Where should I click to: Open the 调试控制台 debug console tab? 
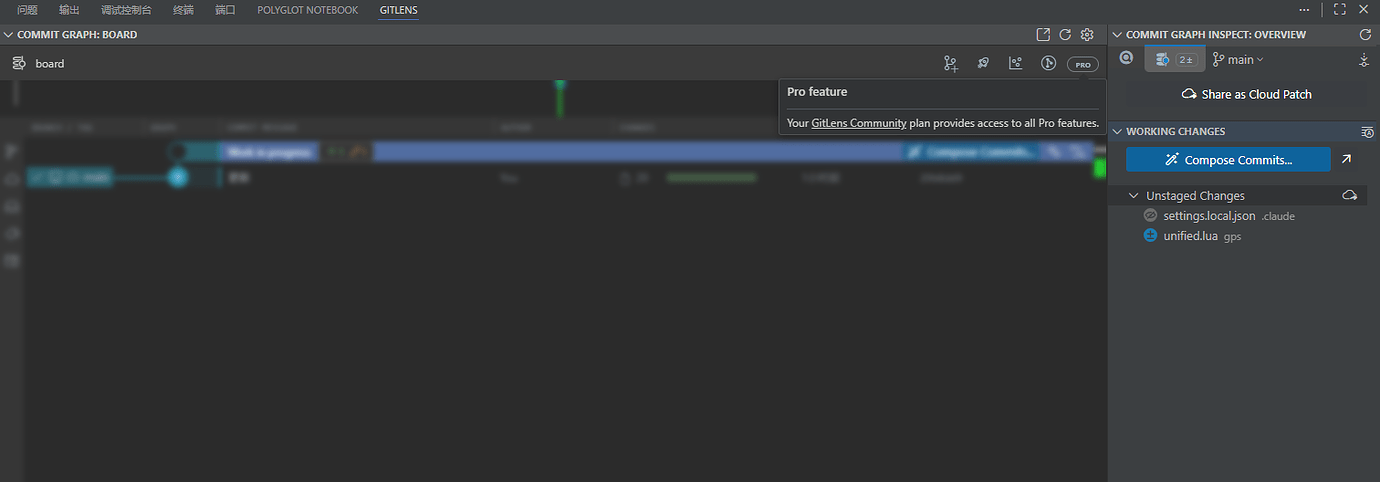click(126, 10)
